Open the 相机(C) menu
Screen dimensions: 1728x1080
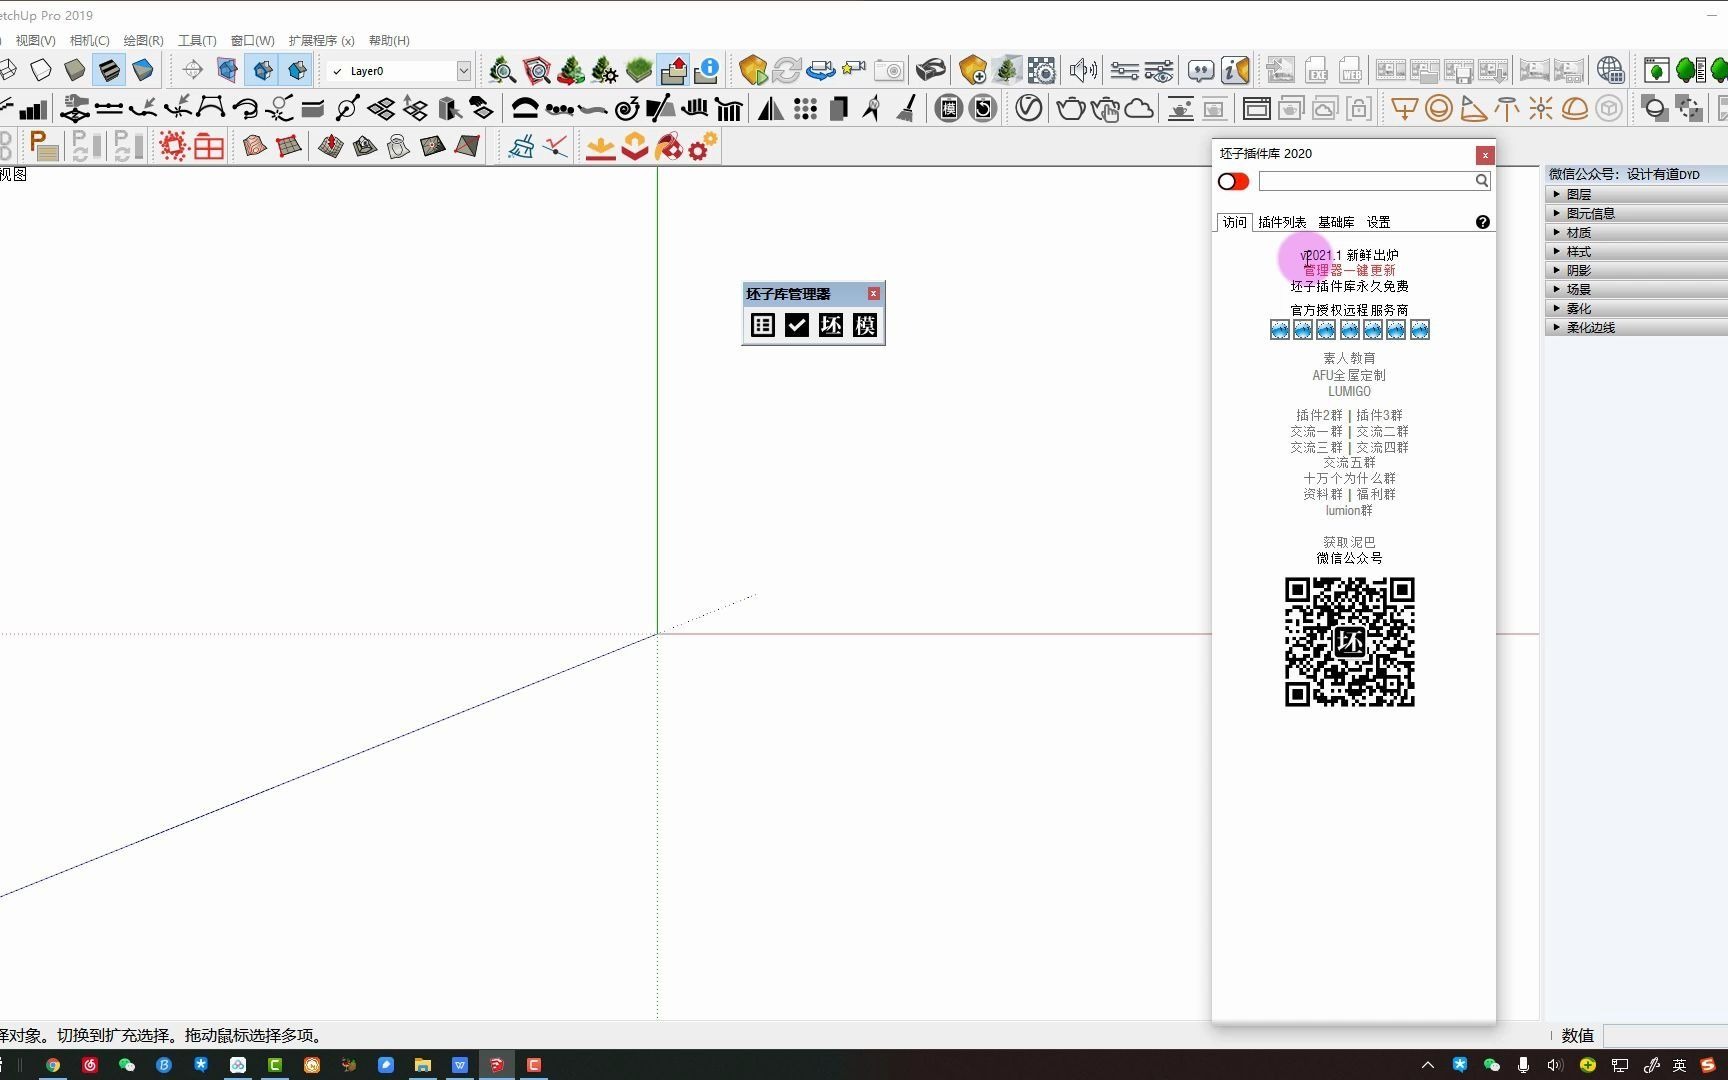[x=90, y=41]
